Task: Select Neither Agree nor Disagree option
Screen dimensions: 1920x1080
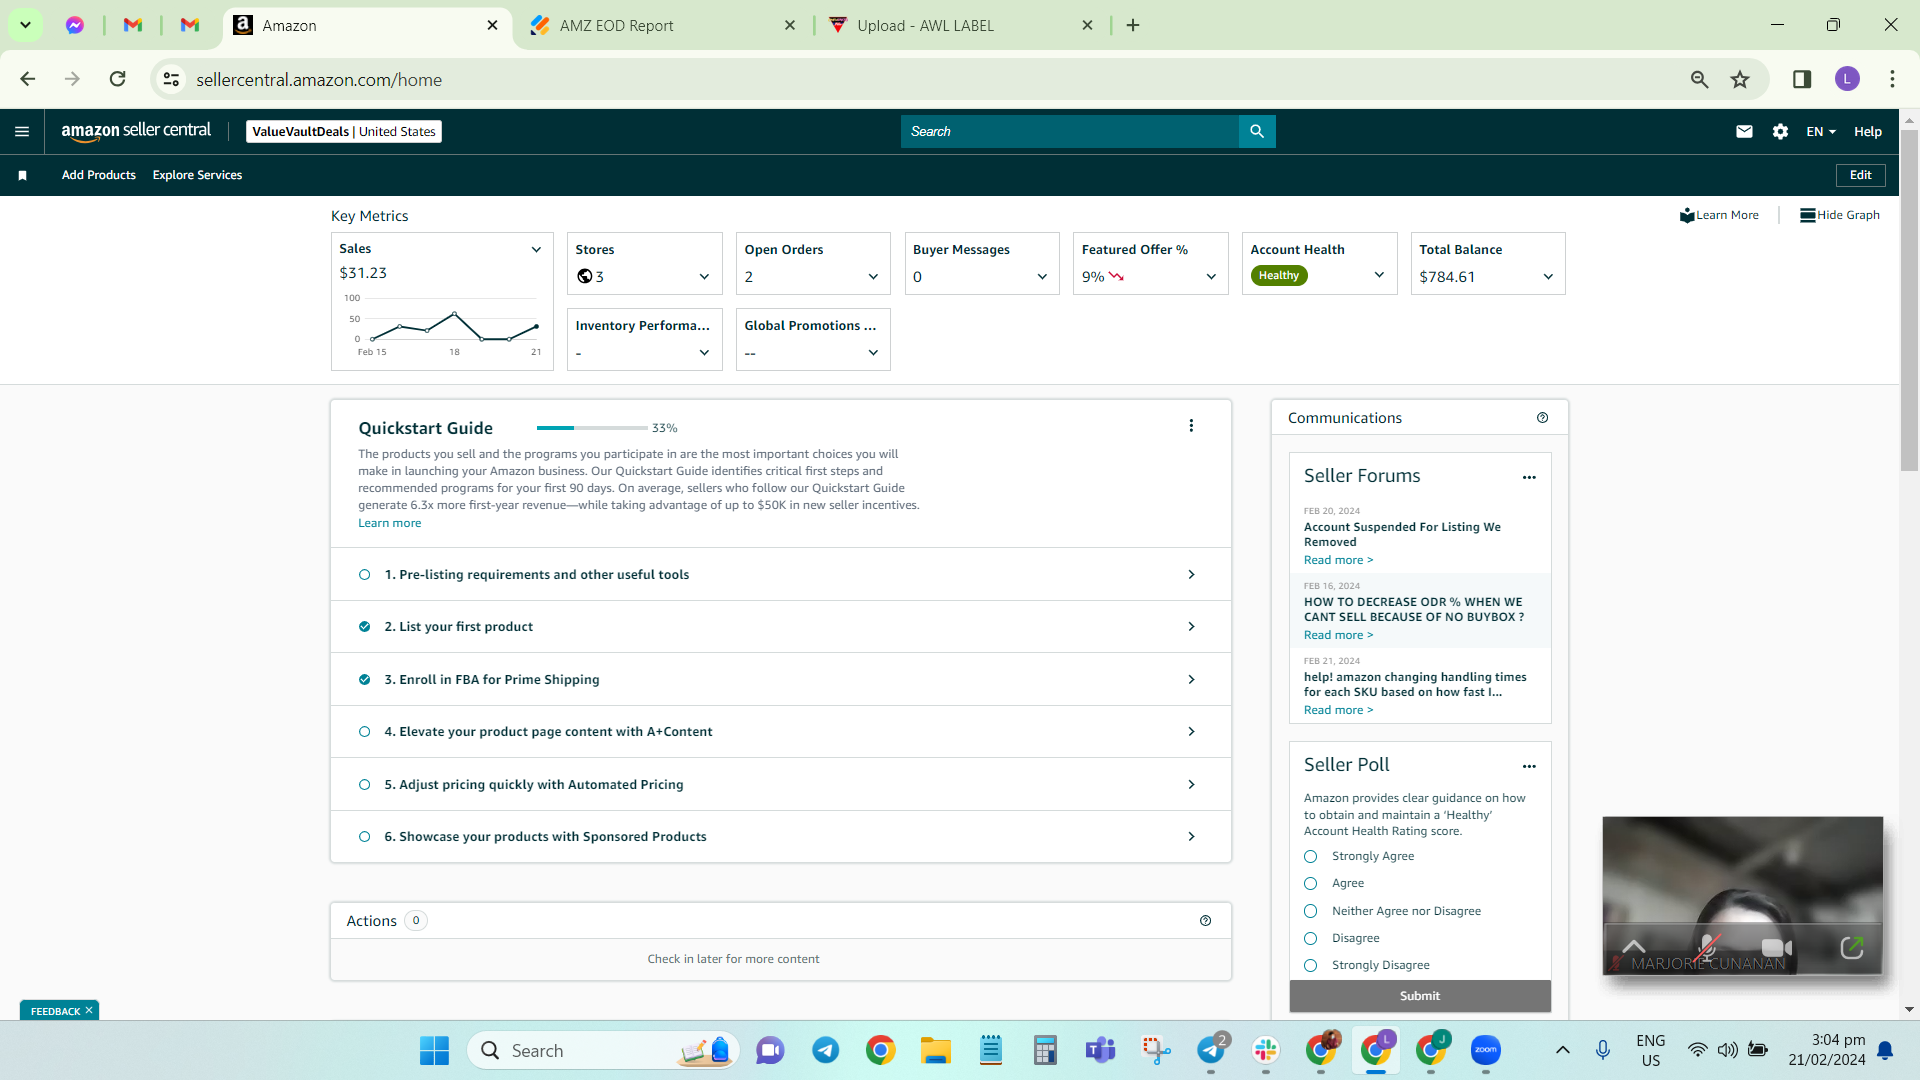Action: click(x=1310, y=911)
